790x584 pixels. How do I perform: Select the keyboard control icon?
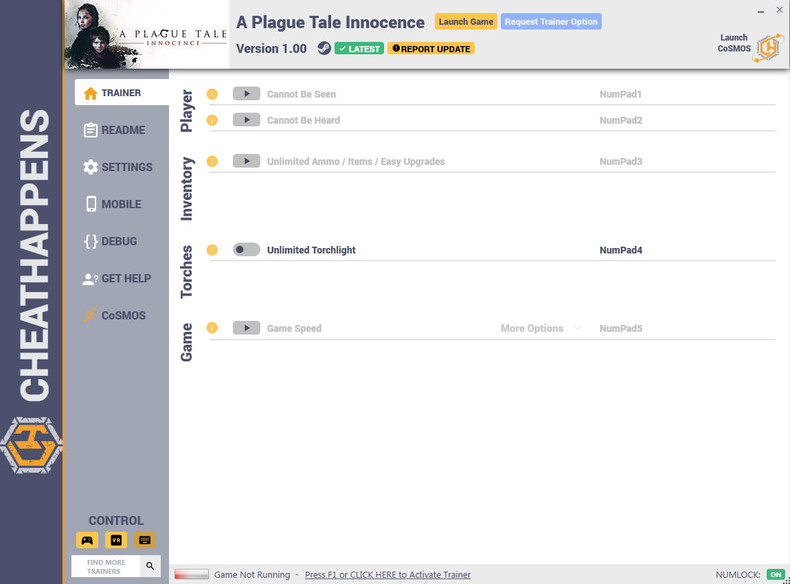[145, 540]
